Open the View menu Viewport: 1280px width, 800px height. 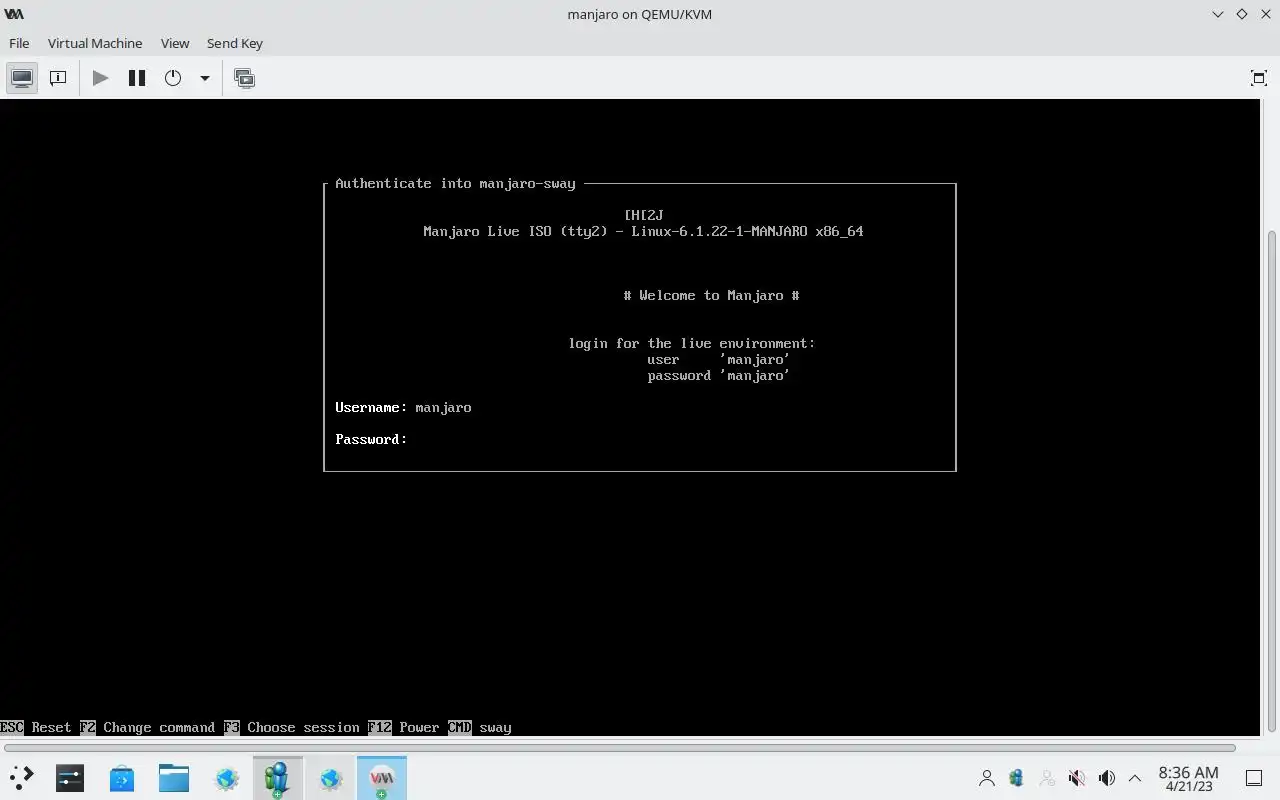click(x=175, y=43)
